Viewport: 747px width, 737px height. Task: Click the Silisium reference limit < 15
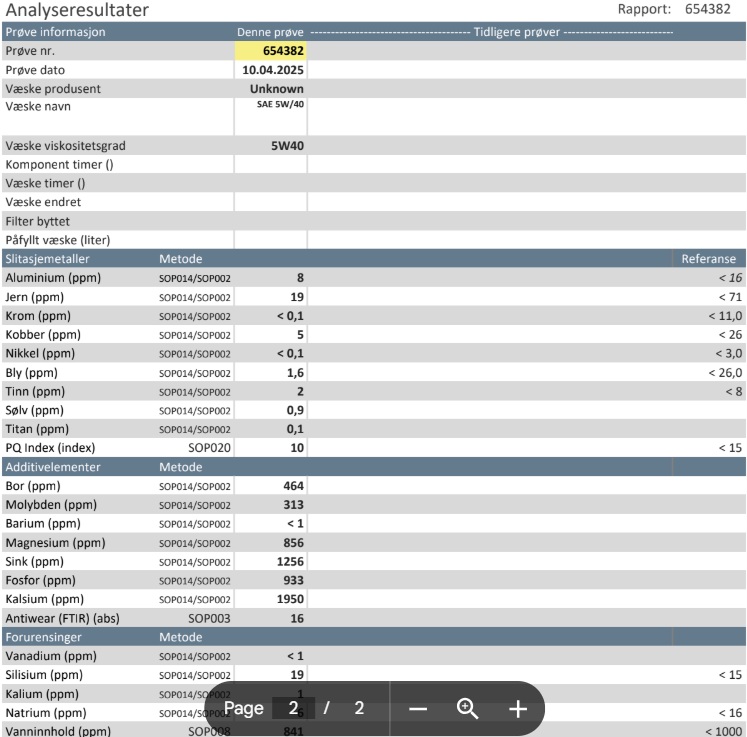tap(728, 675)
